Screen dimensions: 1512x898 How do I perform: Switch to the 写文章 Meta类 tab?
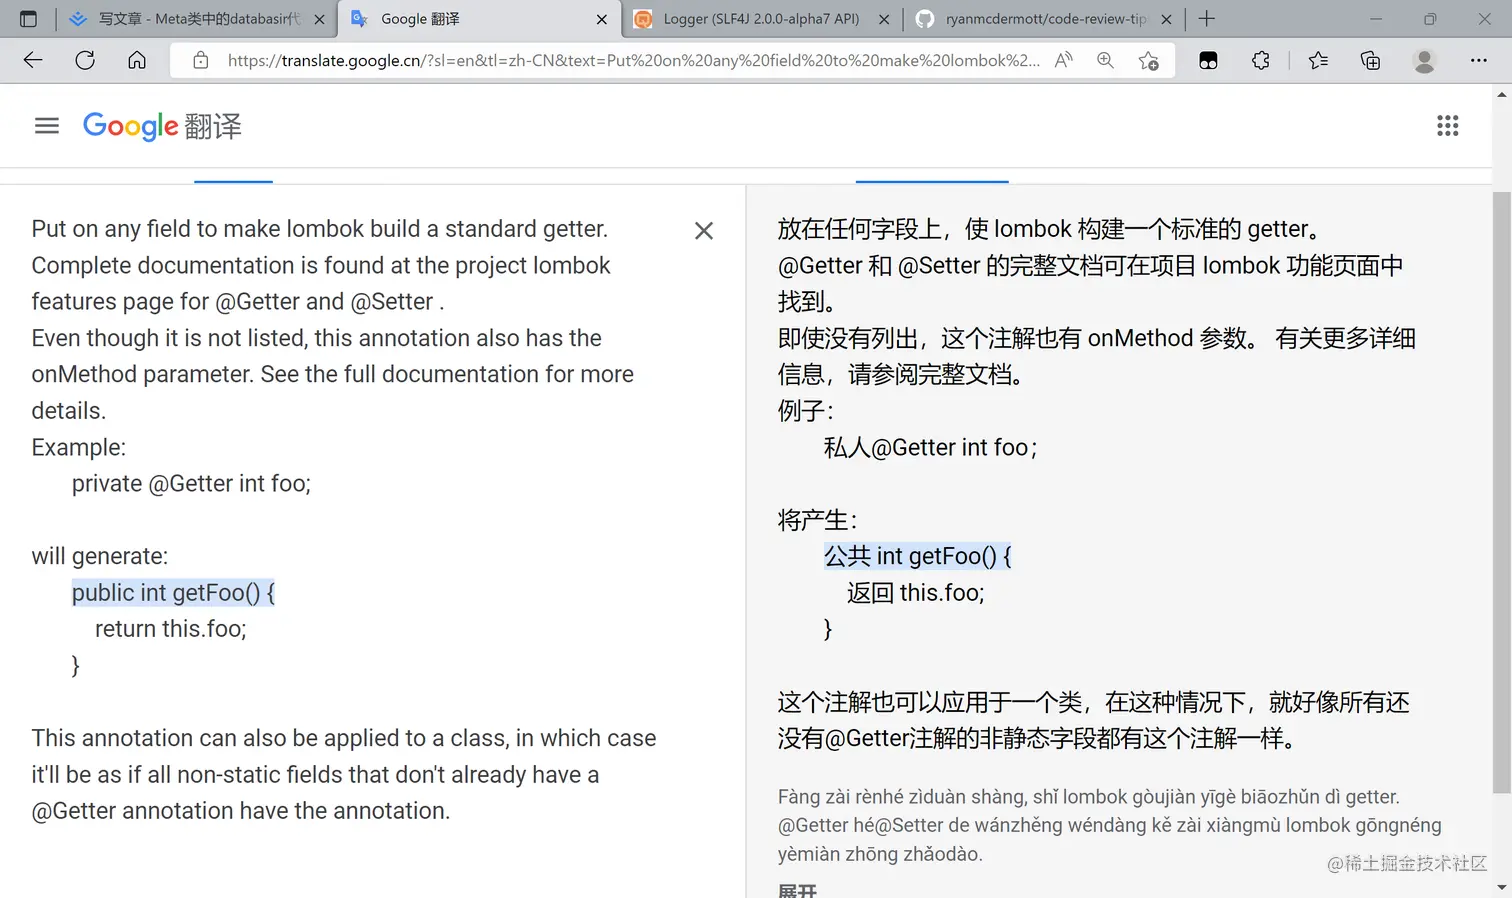[x=197, y=19]
